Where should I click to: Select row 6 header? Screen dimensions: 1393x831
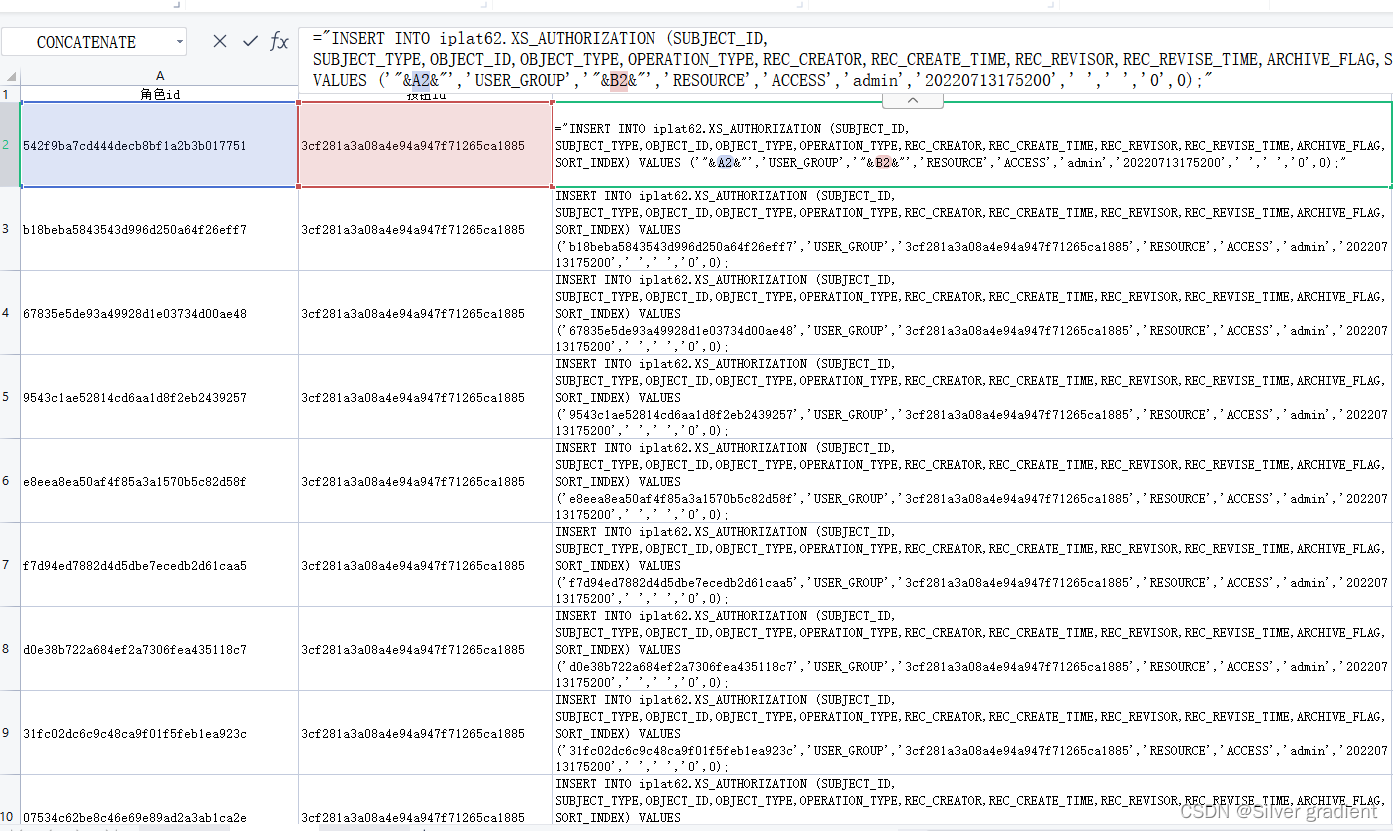click(10, 481)
